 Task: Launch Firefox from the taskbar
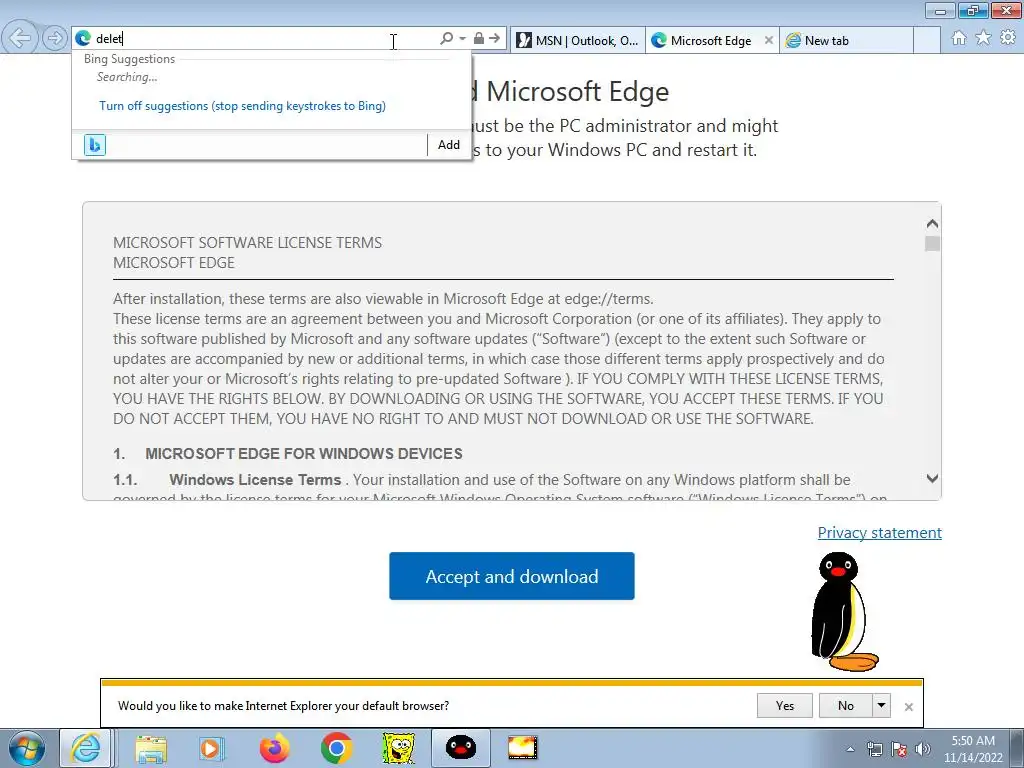coord(274,748)
